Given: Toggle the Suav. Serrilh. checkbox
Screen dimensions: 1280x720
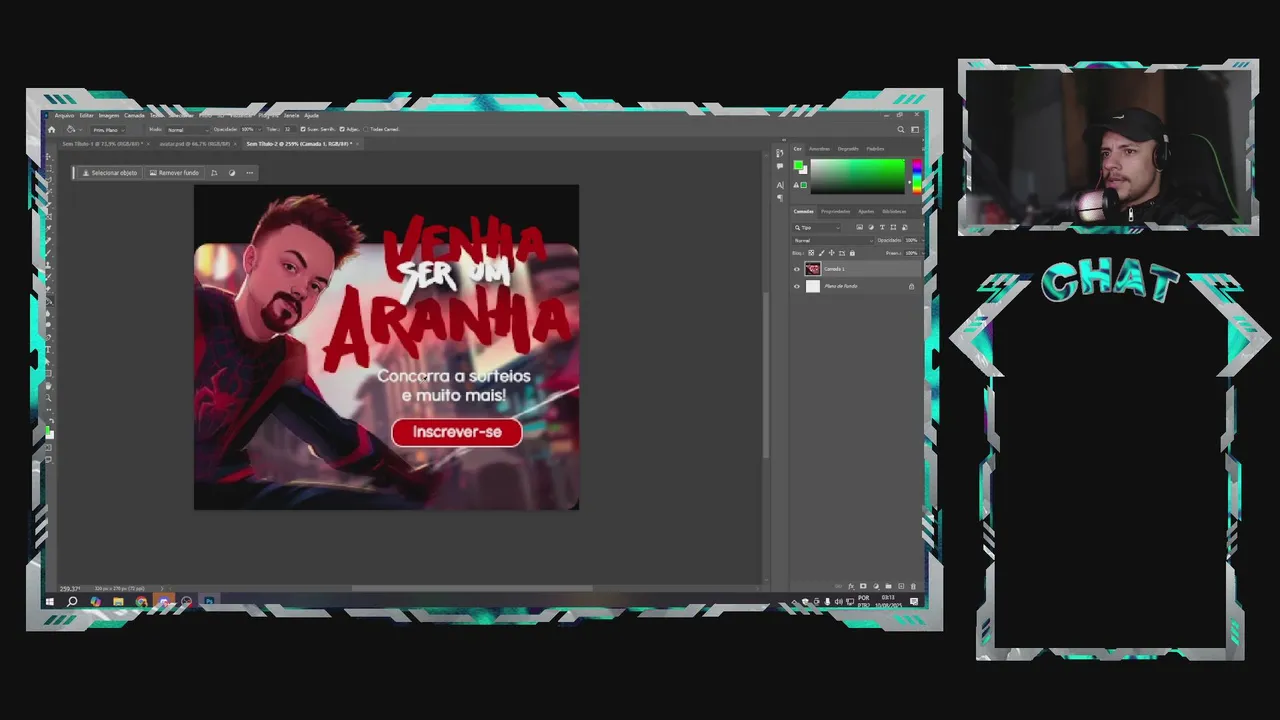Looking at the screenshot, I should pos(303,129).
